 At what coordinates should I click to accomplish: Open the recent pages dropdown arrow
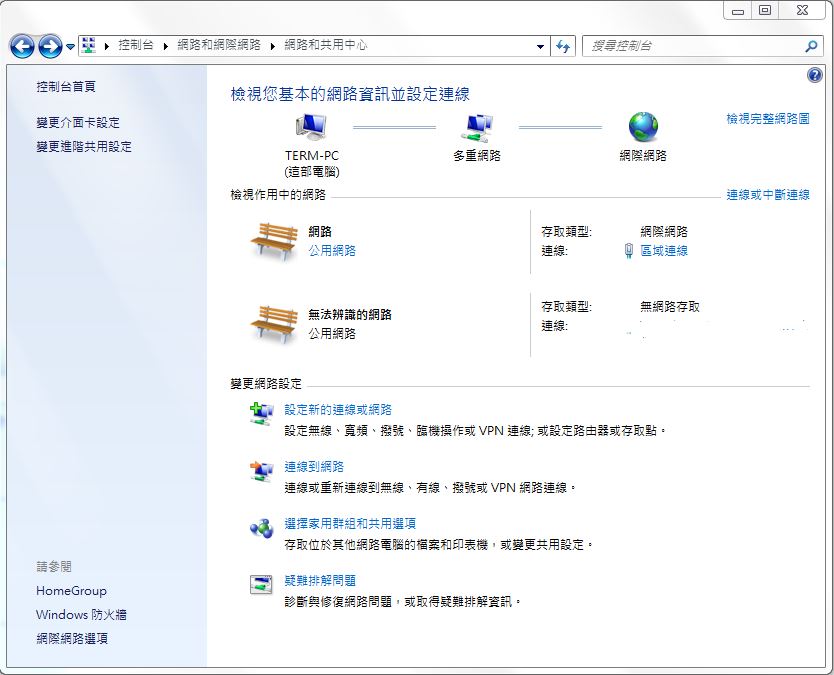coord(71,47)
